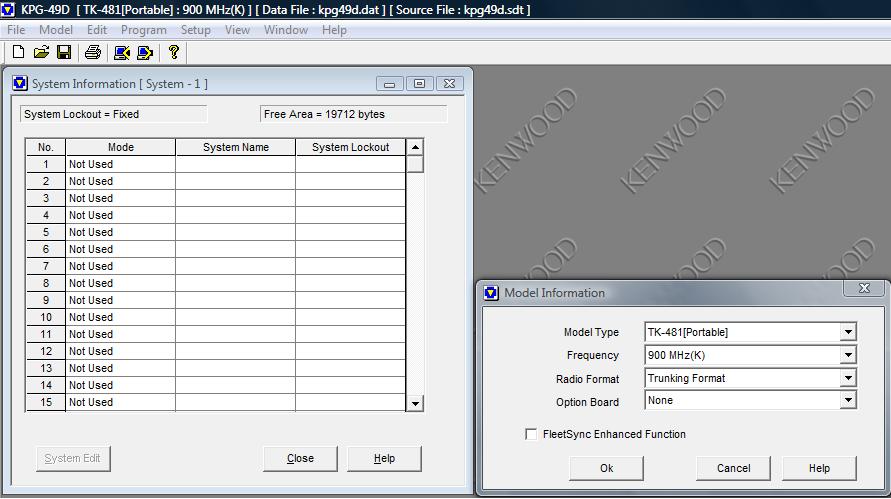Write data to radio toolbar icon
Viewport: 891px width, 499px height.
145,52
